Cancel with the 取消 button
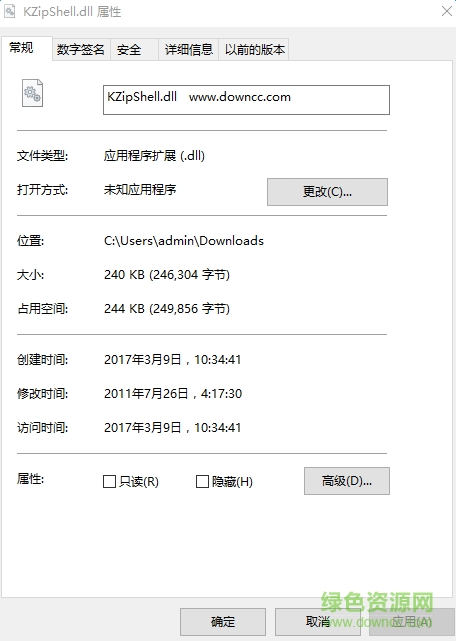Screen dimensions: 456x641 318,622
